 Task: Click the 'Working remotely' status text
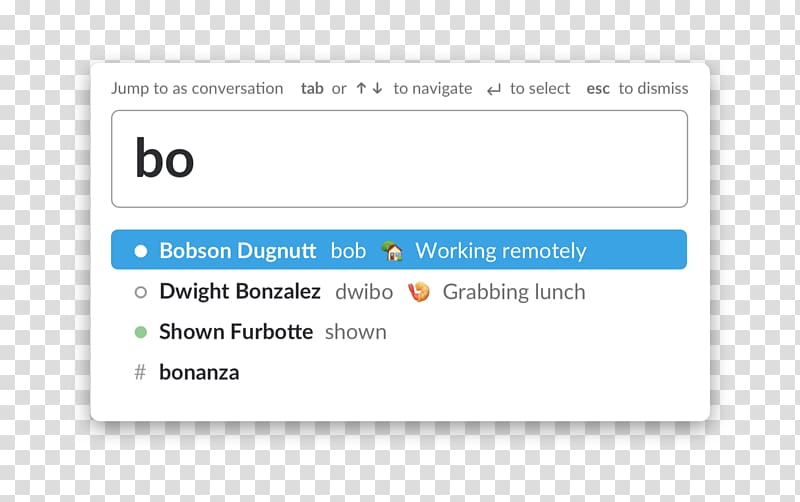(501, 251)
